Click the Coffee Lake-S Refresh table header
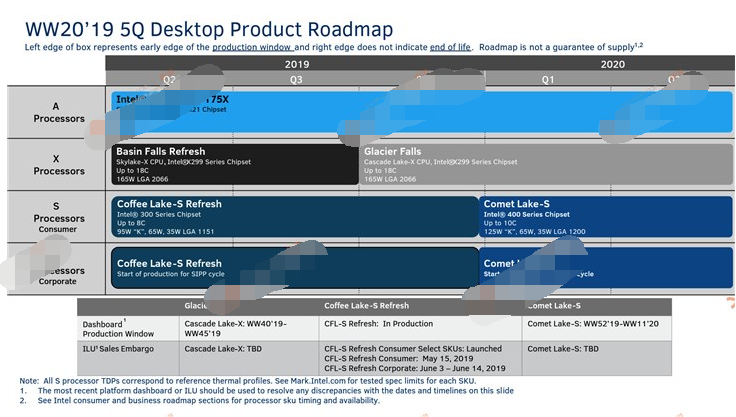Viewport: 736px width, 417px height. (366, 306)
